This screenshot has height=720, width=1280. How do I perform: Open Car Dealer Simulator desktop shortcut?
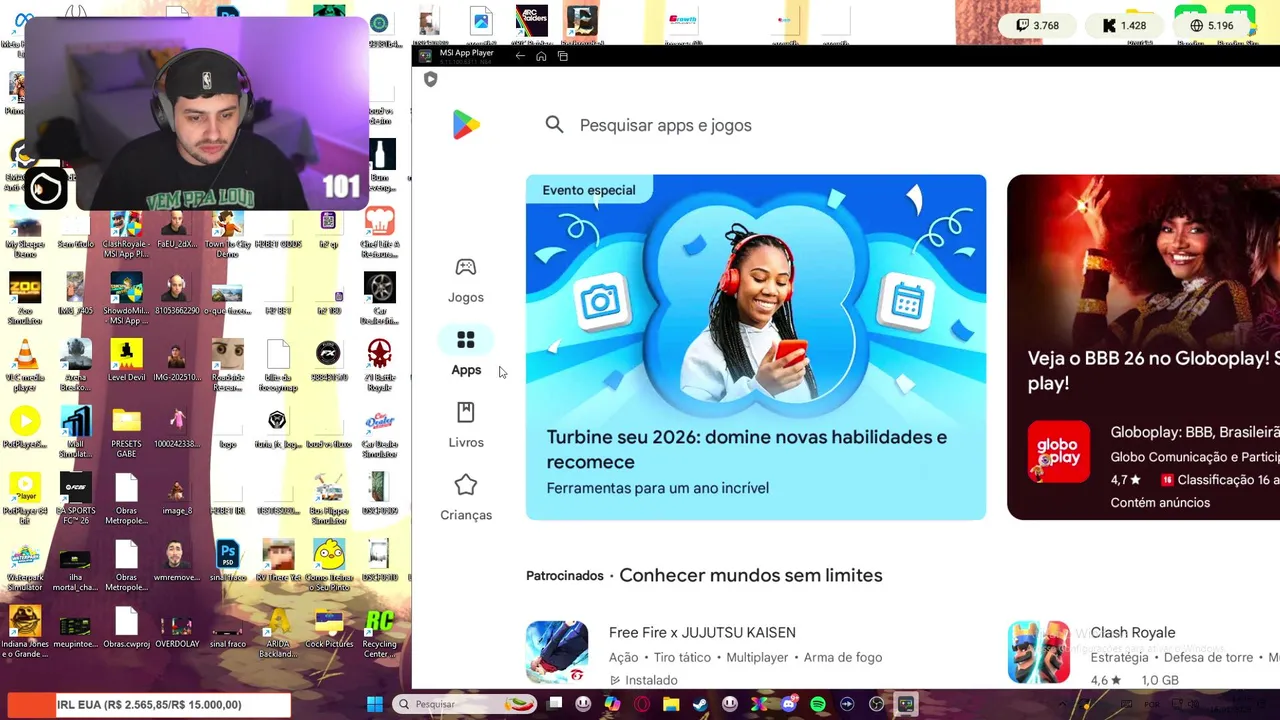coord(379,431)
